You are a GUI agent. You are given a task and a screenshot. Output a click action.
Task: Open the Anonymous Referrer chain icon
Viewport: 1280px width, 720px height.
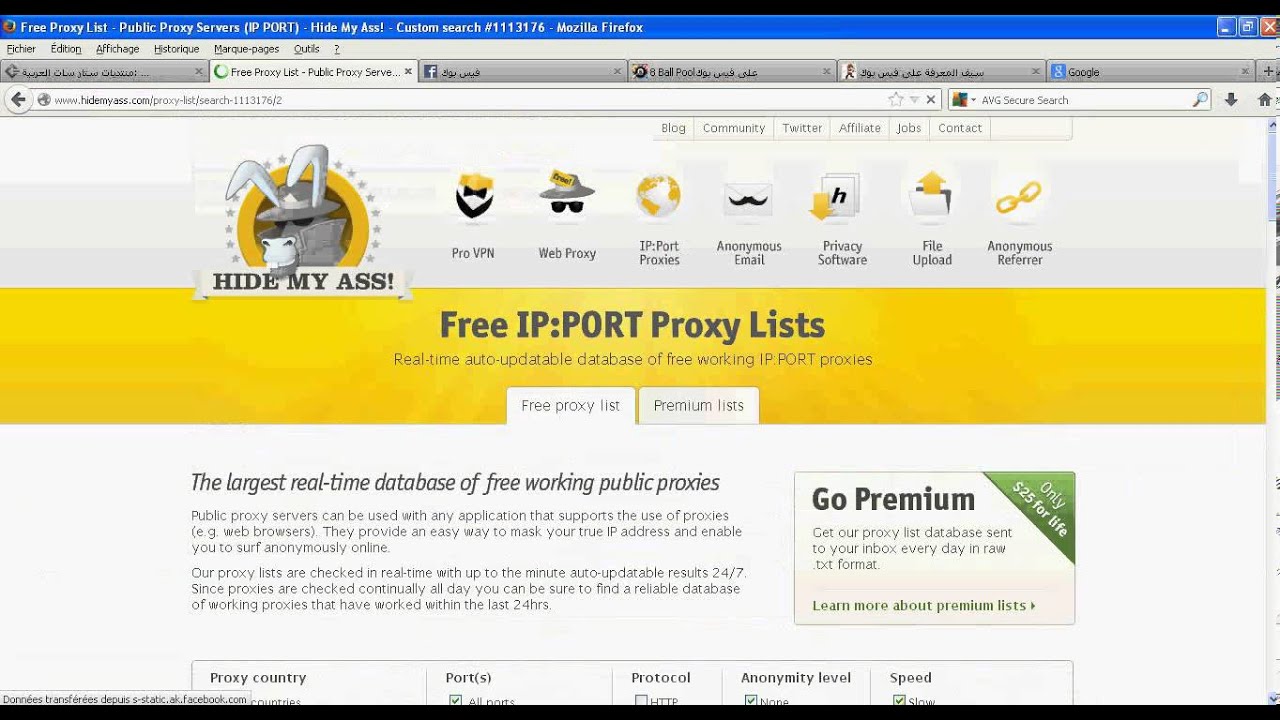point(1019,197)
